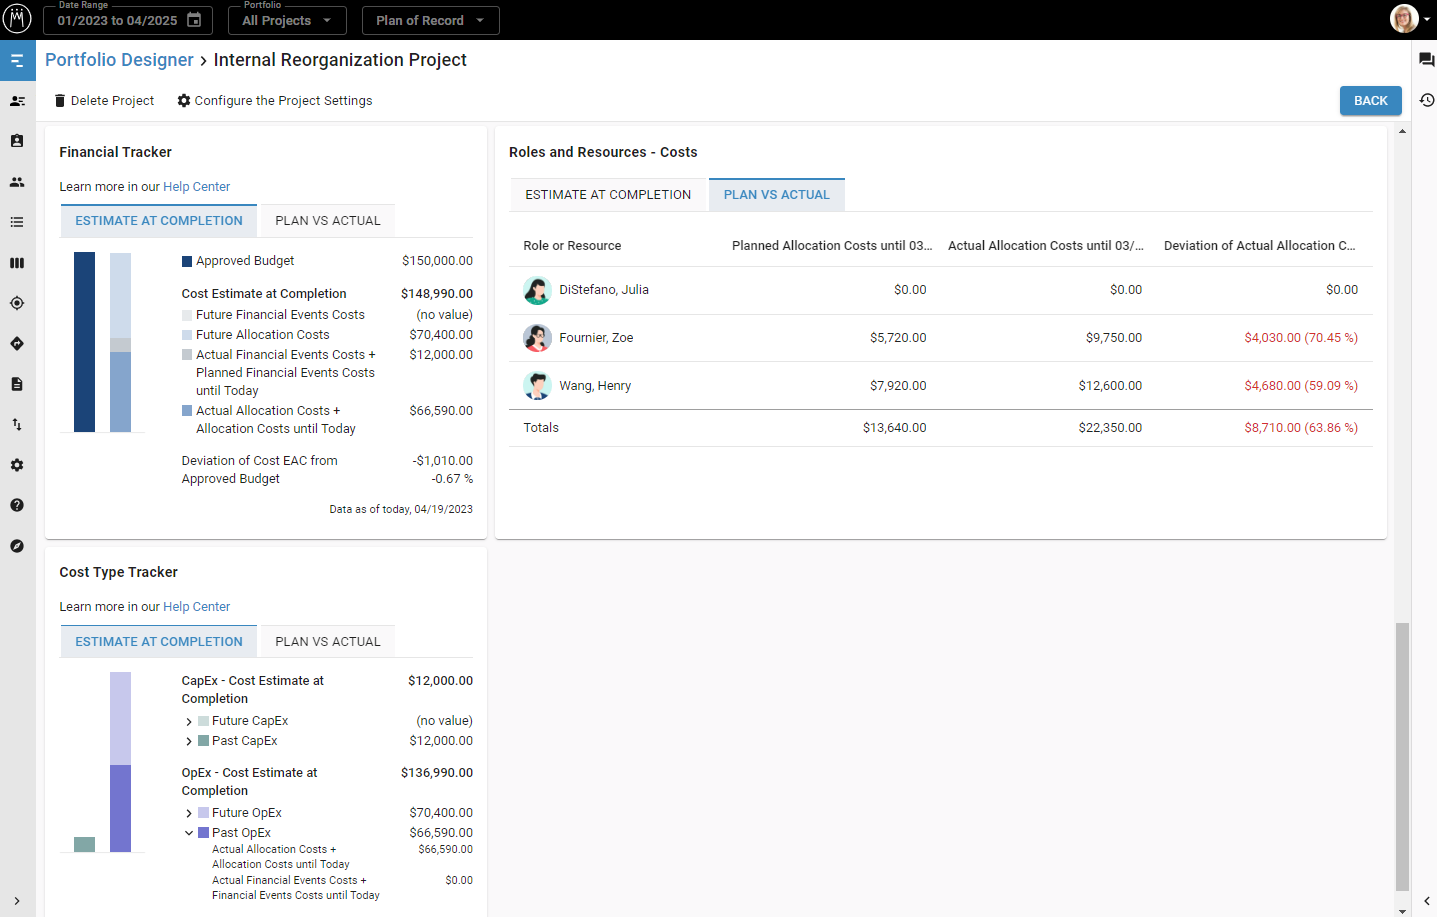This screenshot has width=1437, height=917.
Task: Collapse the Past OpEx row
Action: tap(188, 833)
